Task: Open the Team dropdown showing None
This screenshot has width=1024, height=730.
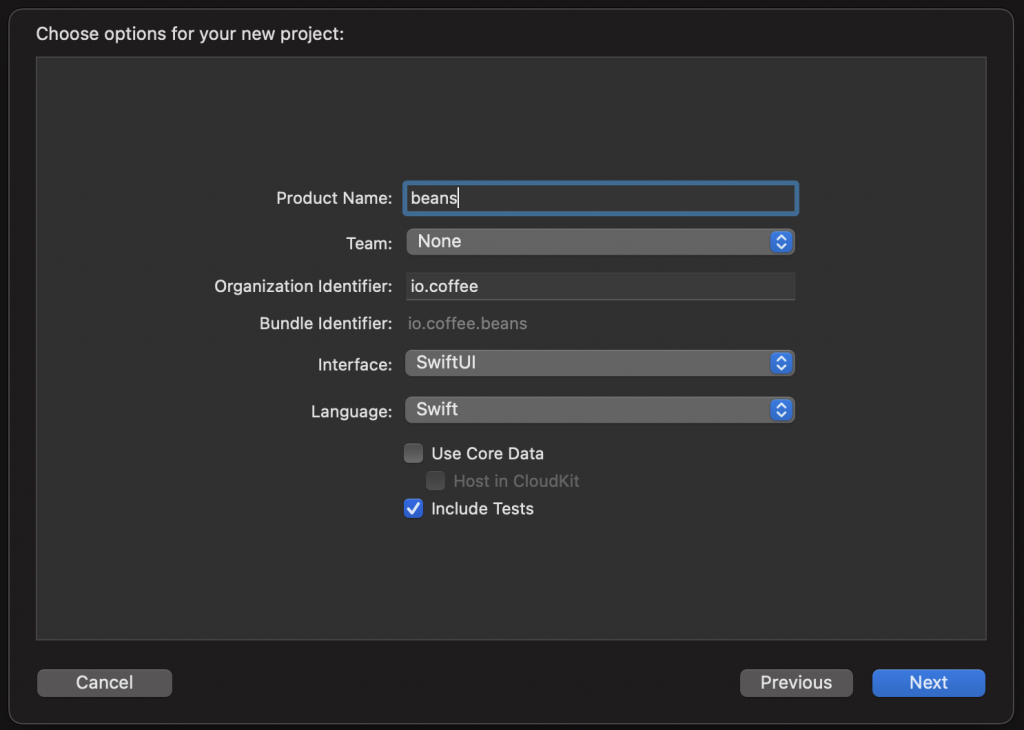Action: point(588,242)
